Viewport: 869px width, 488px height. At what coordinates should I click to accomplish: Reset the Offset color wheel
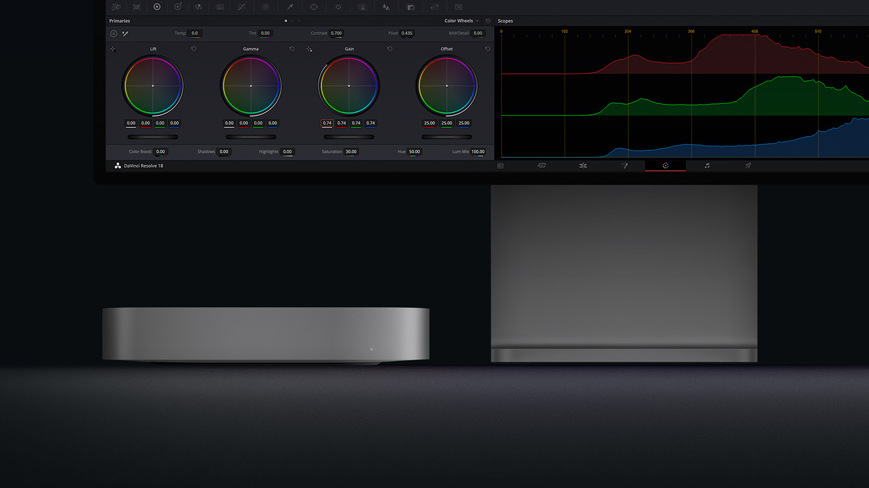pyautogui.click(x=488, y=48)
